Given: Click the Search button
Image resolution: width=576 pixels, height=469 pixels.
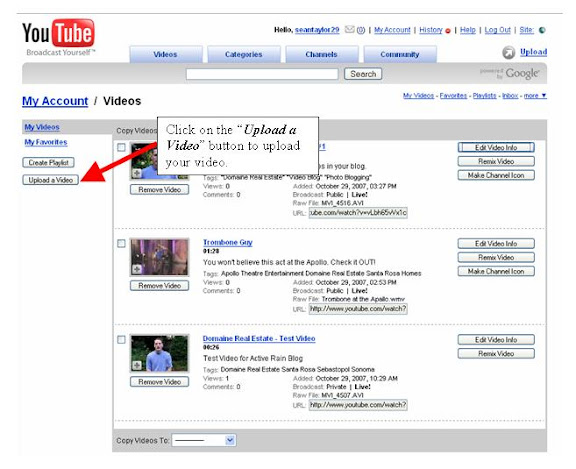Looking at the screenshot, I should [x=363, y=74].
